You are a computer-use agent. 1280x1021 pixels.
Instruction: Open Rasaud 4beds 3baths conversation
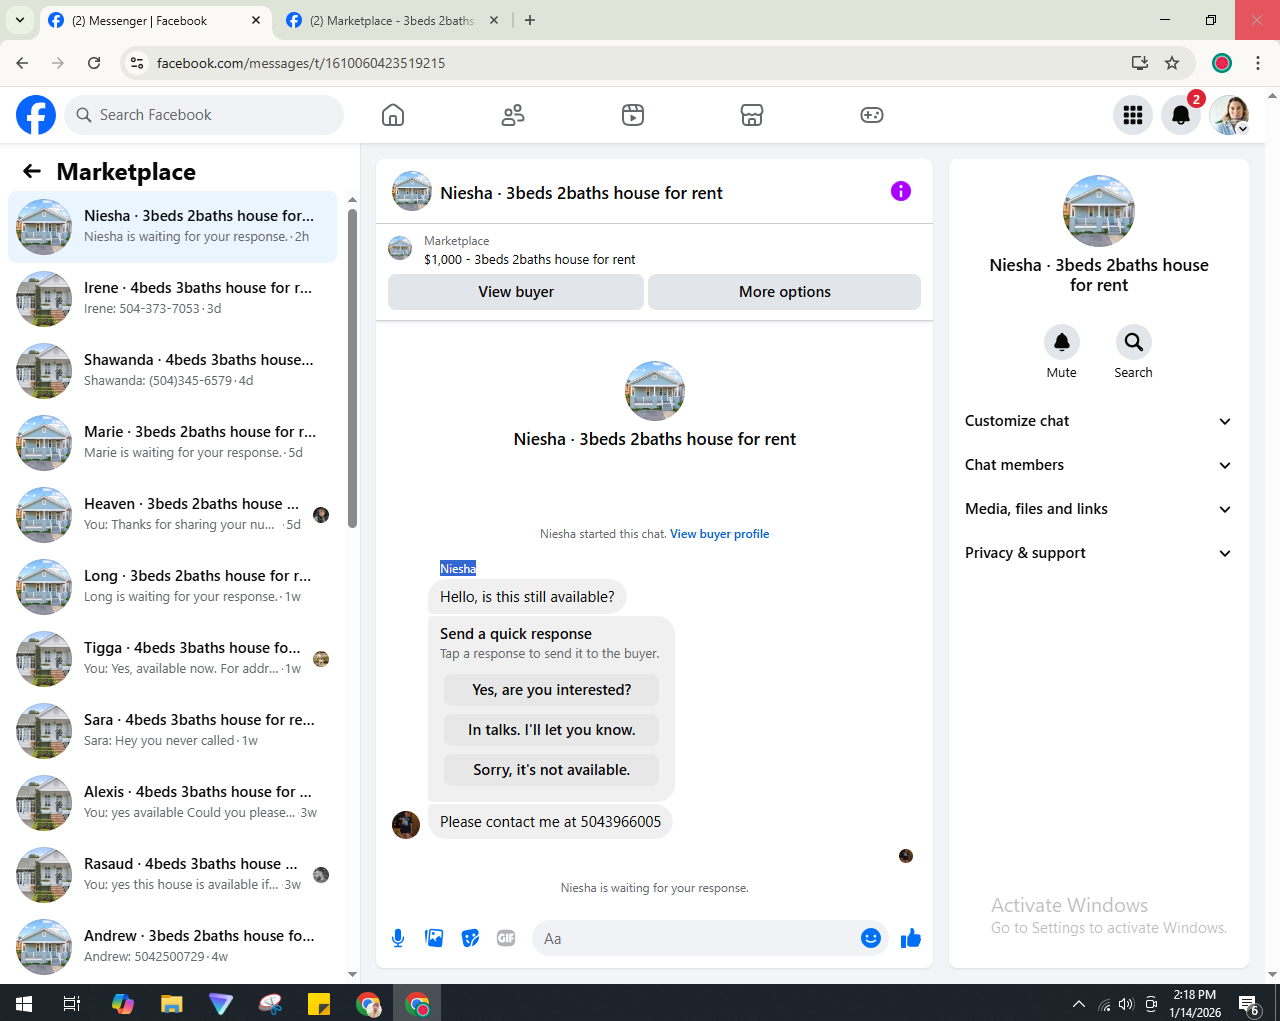(x=172, y=875)
